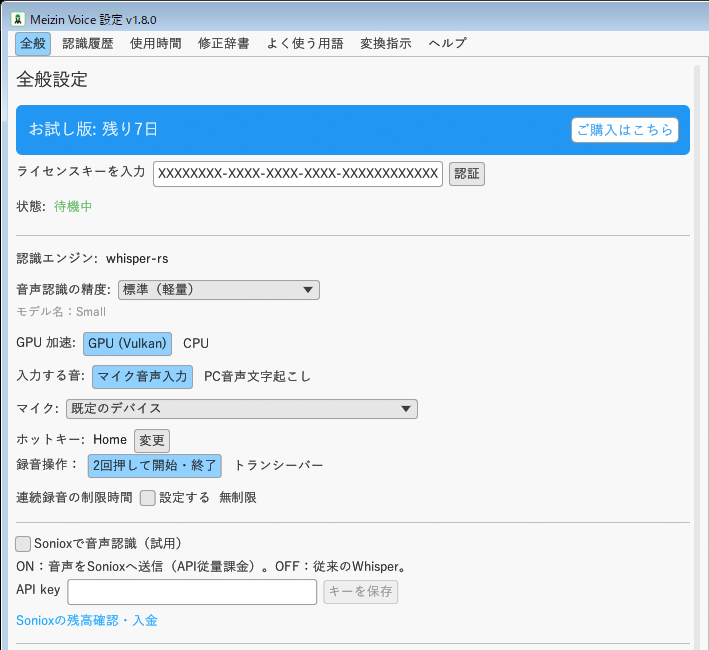Click the whisper-rs engine name

pos(137,259)
